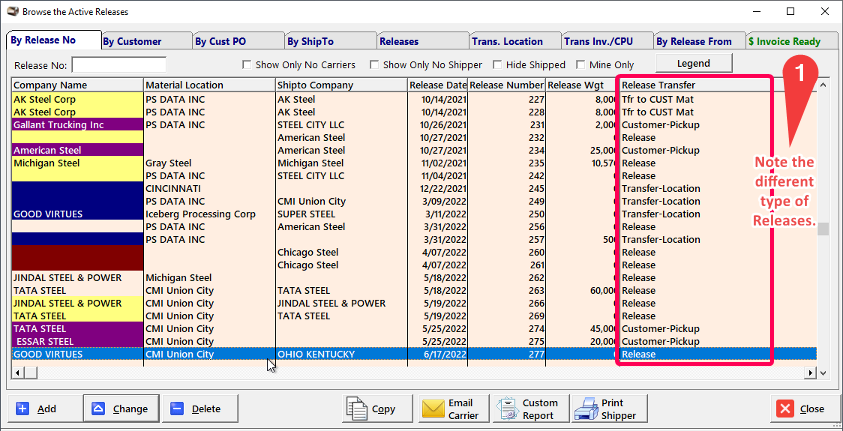Open the By ShipTo tab
This screenshot has width=843, height=431.
(x=331, y=41)
